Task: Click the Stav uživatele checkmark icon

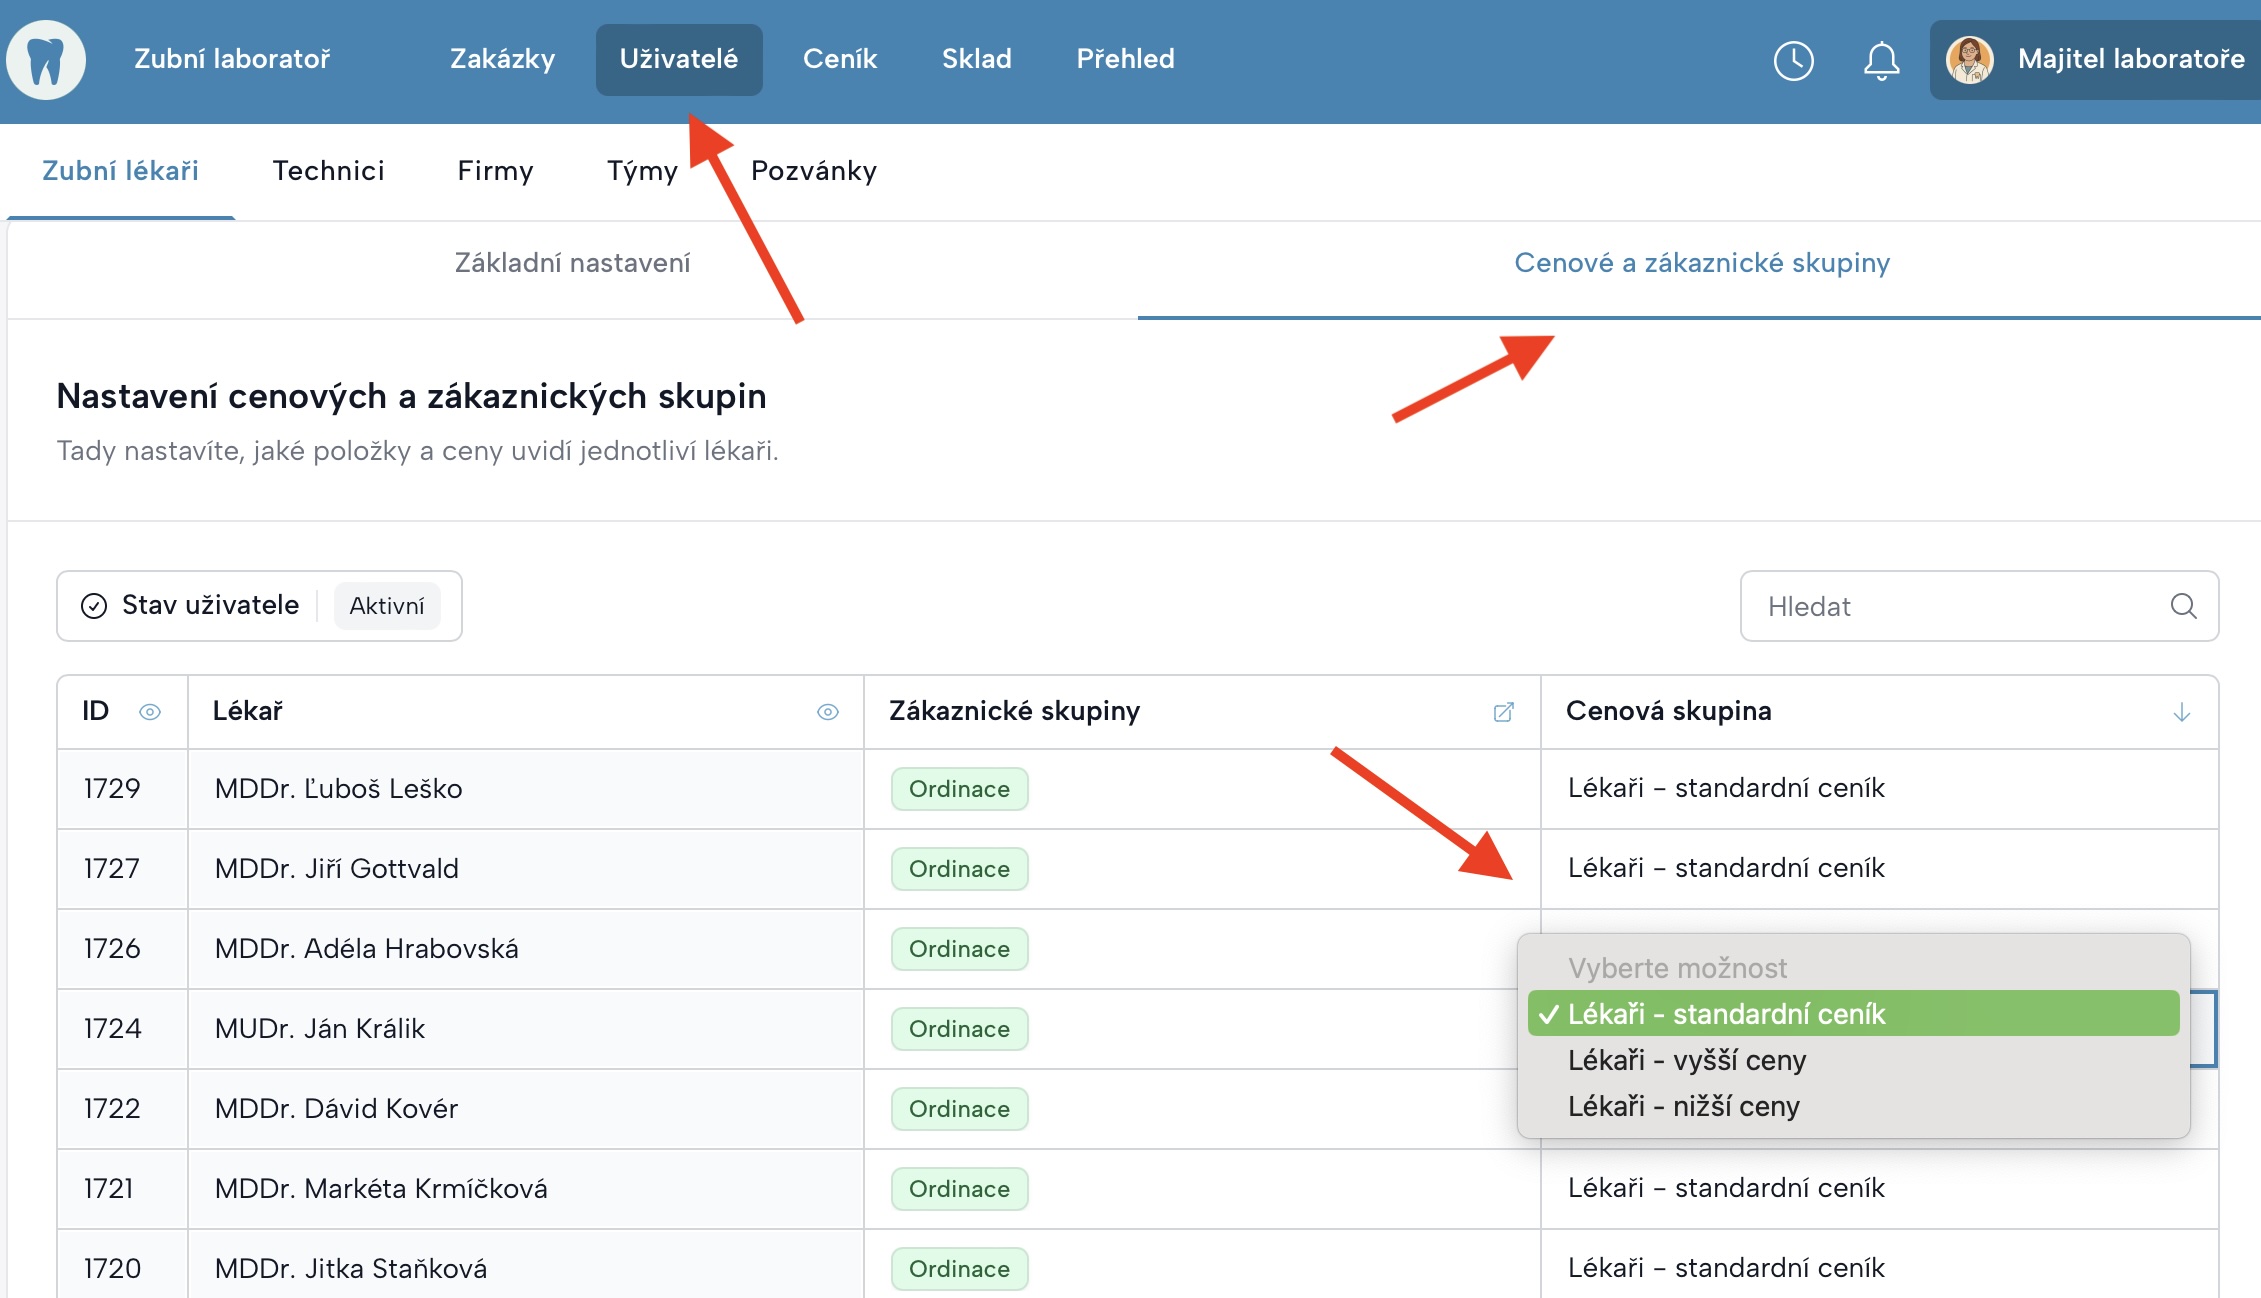Action: [x=94, y=606]
